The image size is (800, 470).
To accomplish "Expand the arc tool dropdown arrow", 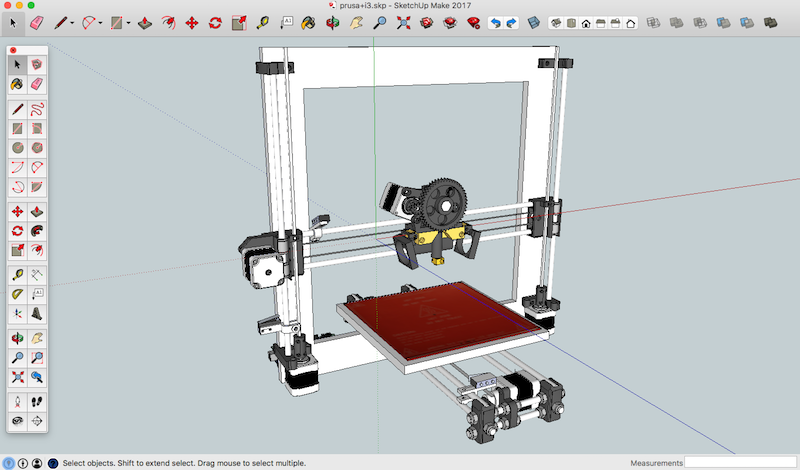I will click(100, 22).
